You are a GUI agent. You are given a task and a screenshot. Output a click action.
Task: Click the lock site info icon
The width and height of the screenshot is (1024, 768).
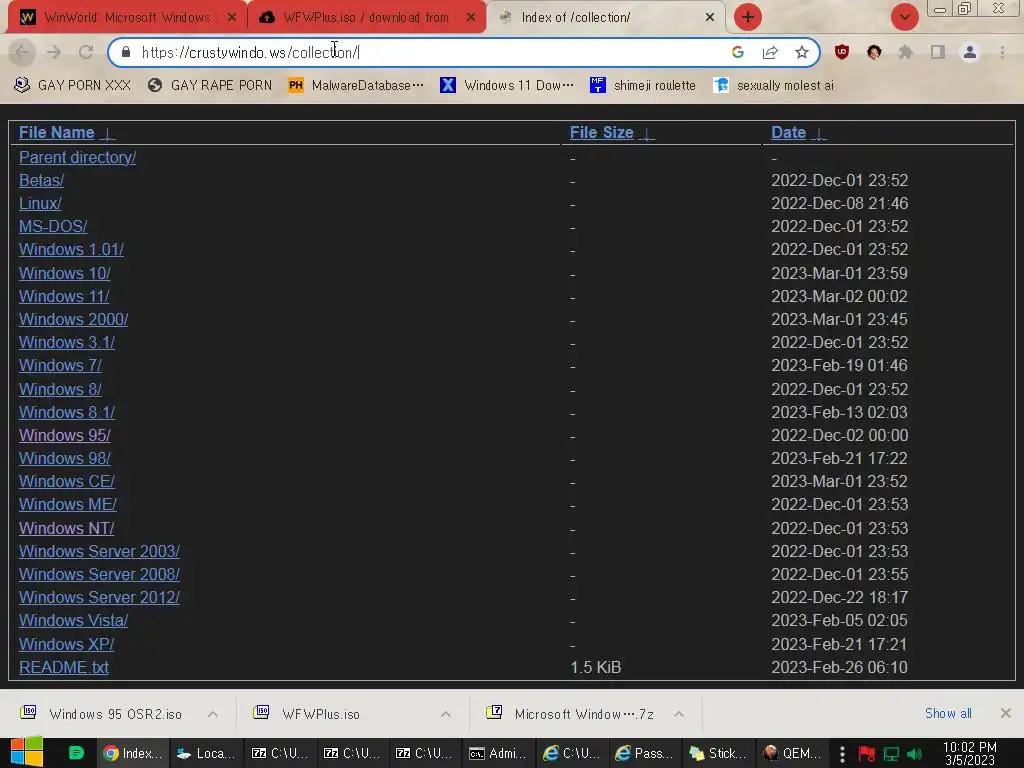pos(126,52)
